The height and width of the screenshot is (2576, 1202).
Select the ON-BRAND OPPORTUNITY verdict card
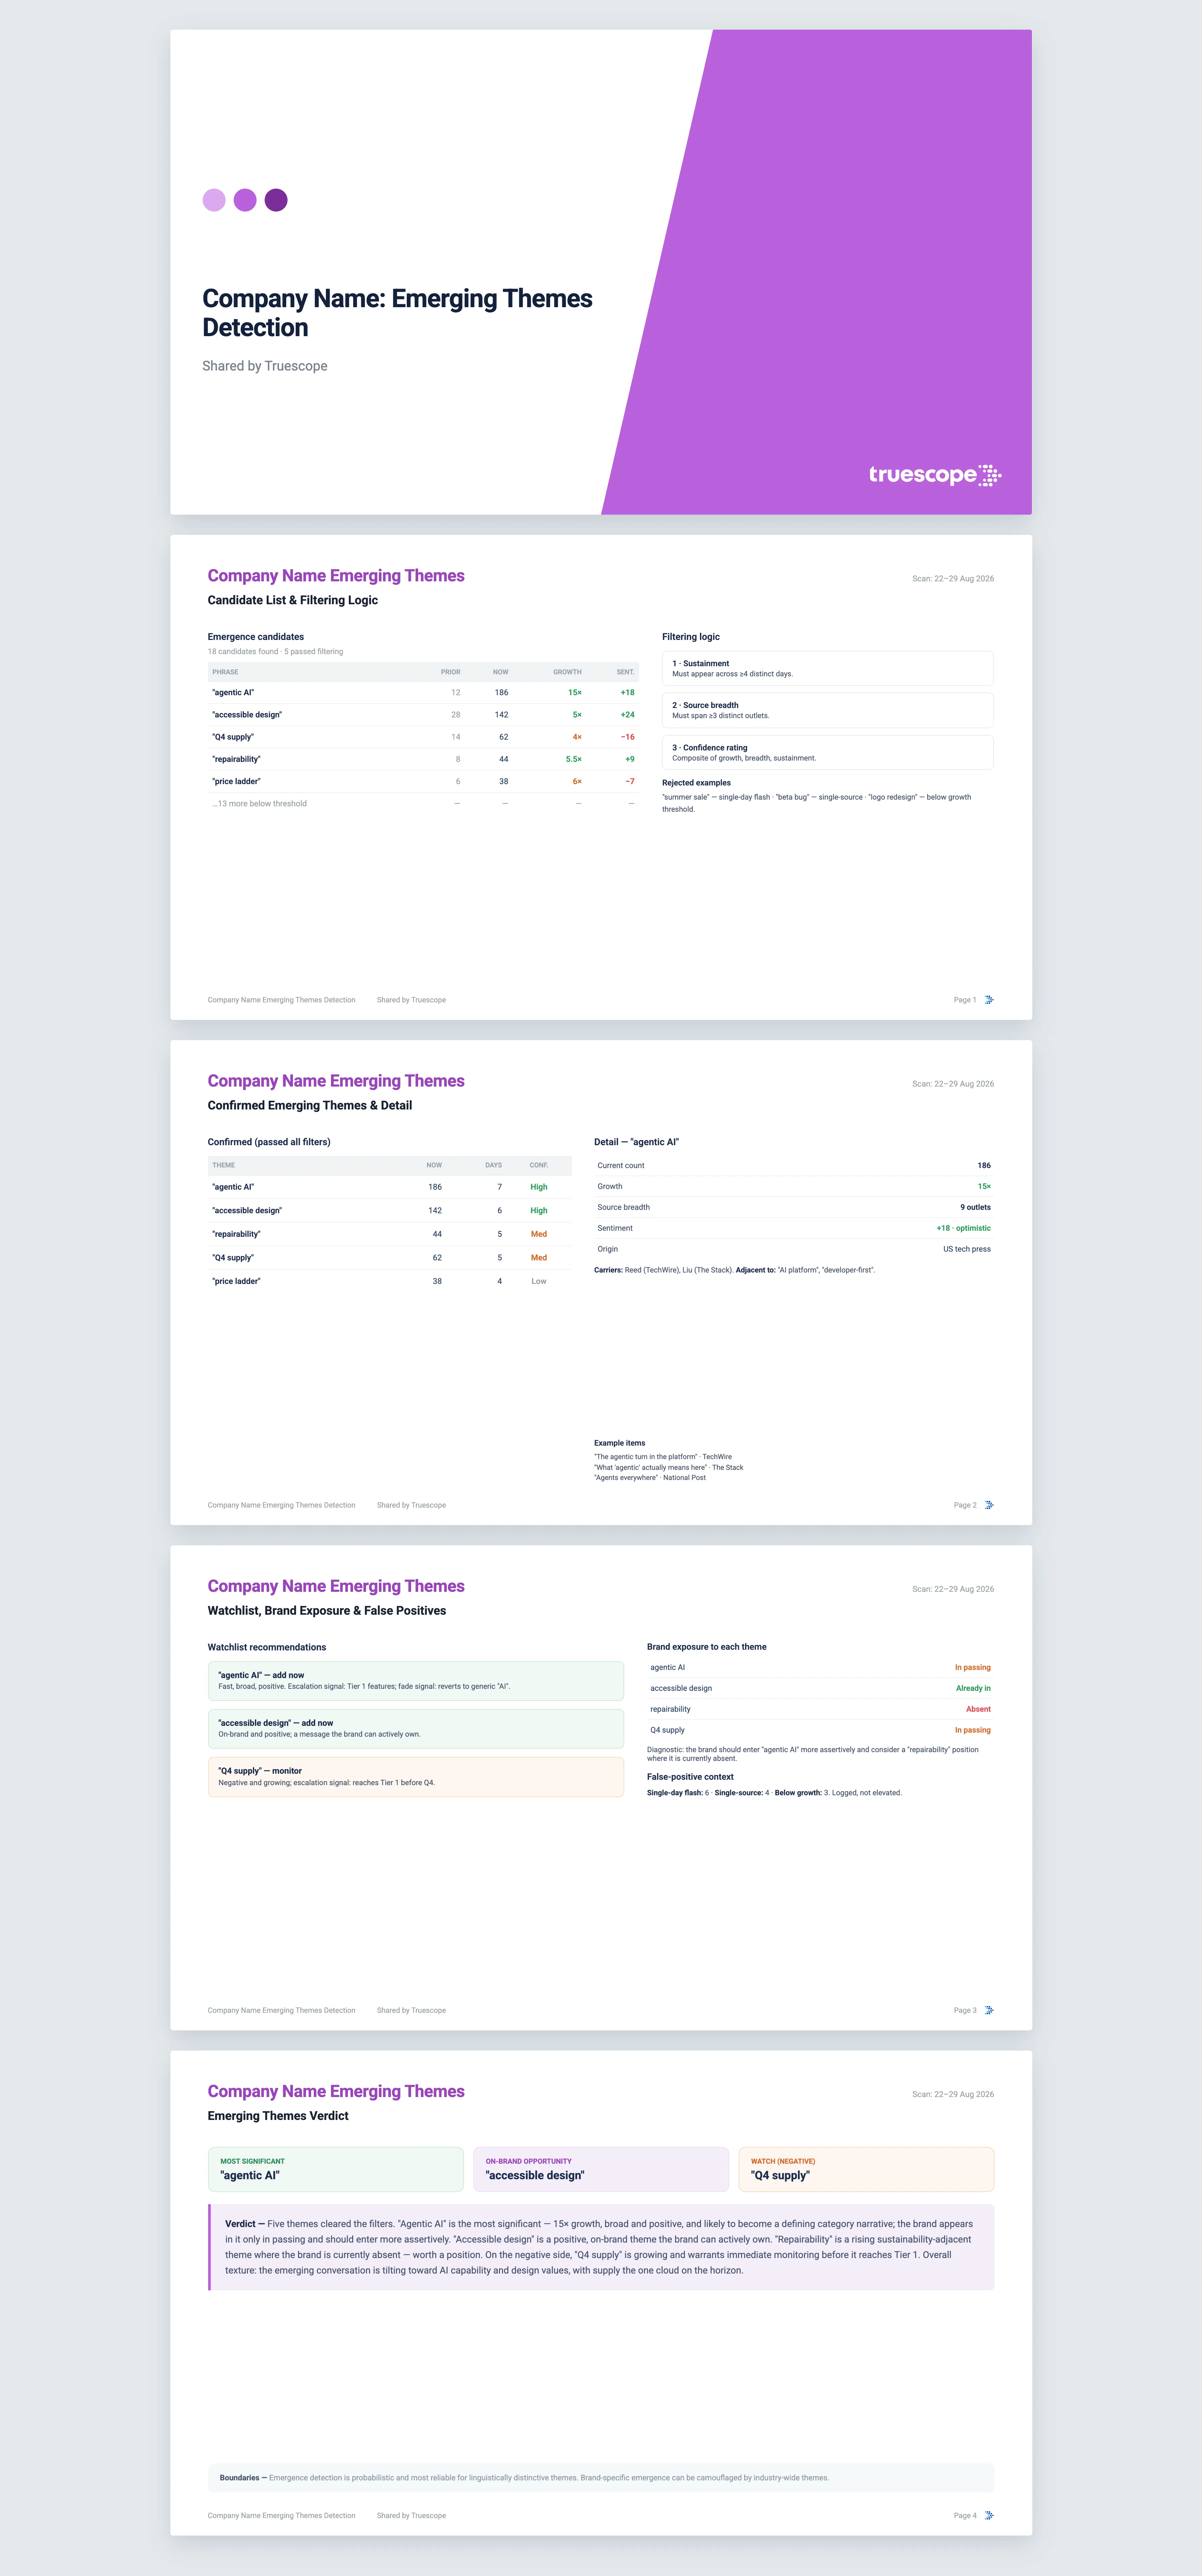pyautogui.click(x=601, y=2169)
